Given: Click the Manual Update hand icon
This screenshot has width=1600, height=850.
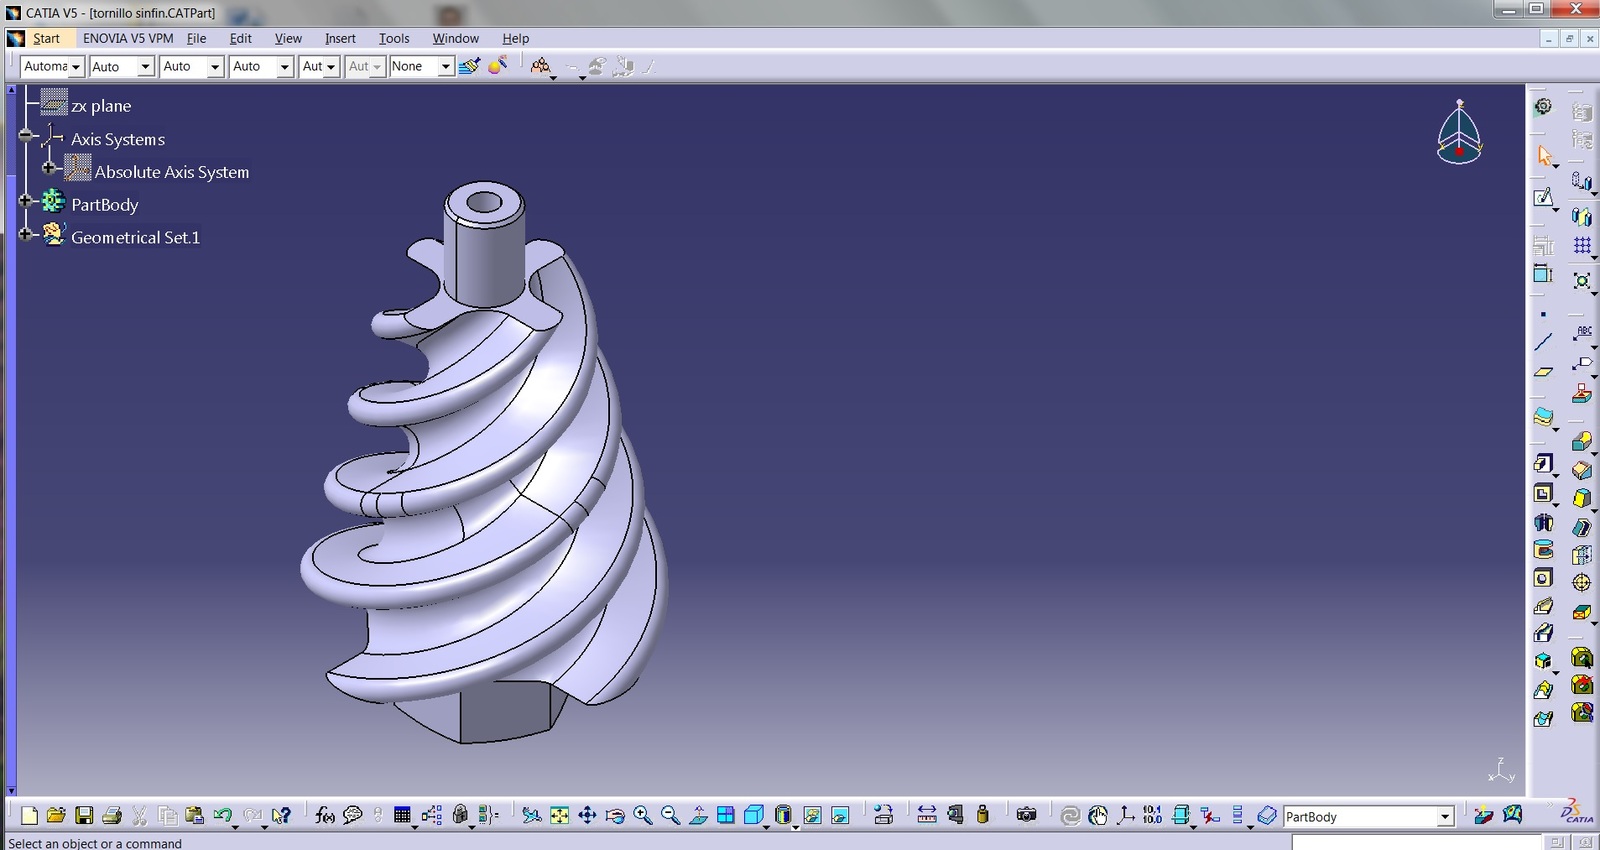Looking at the screenshot, I should coord(1098,816).
